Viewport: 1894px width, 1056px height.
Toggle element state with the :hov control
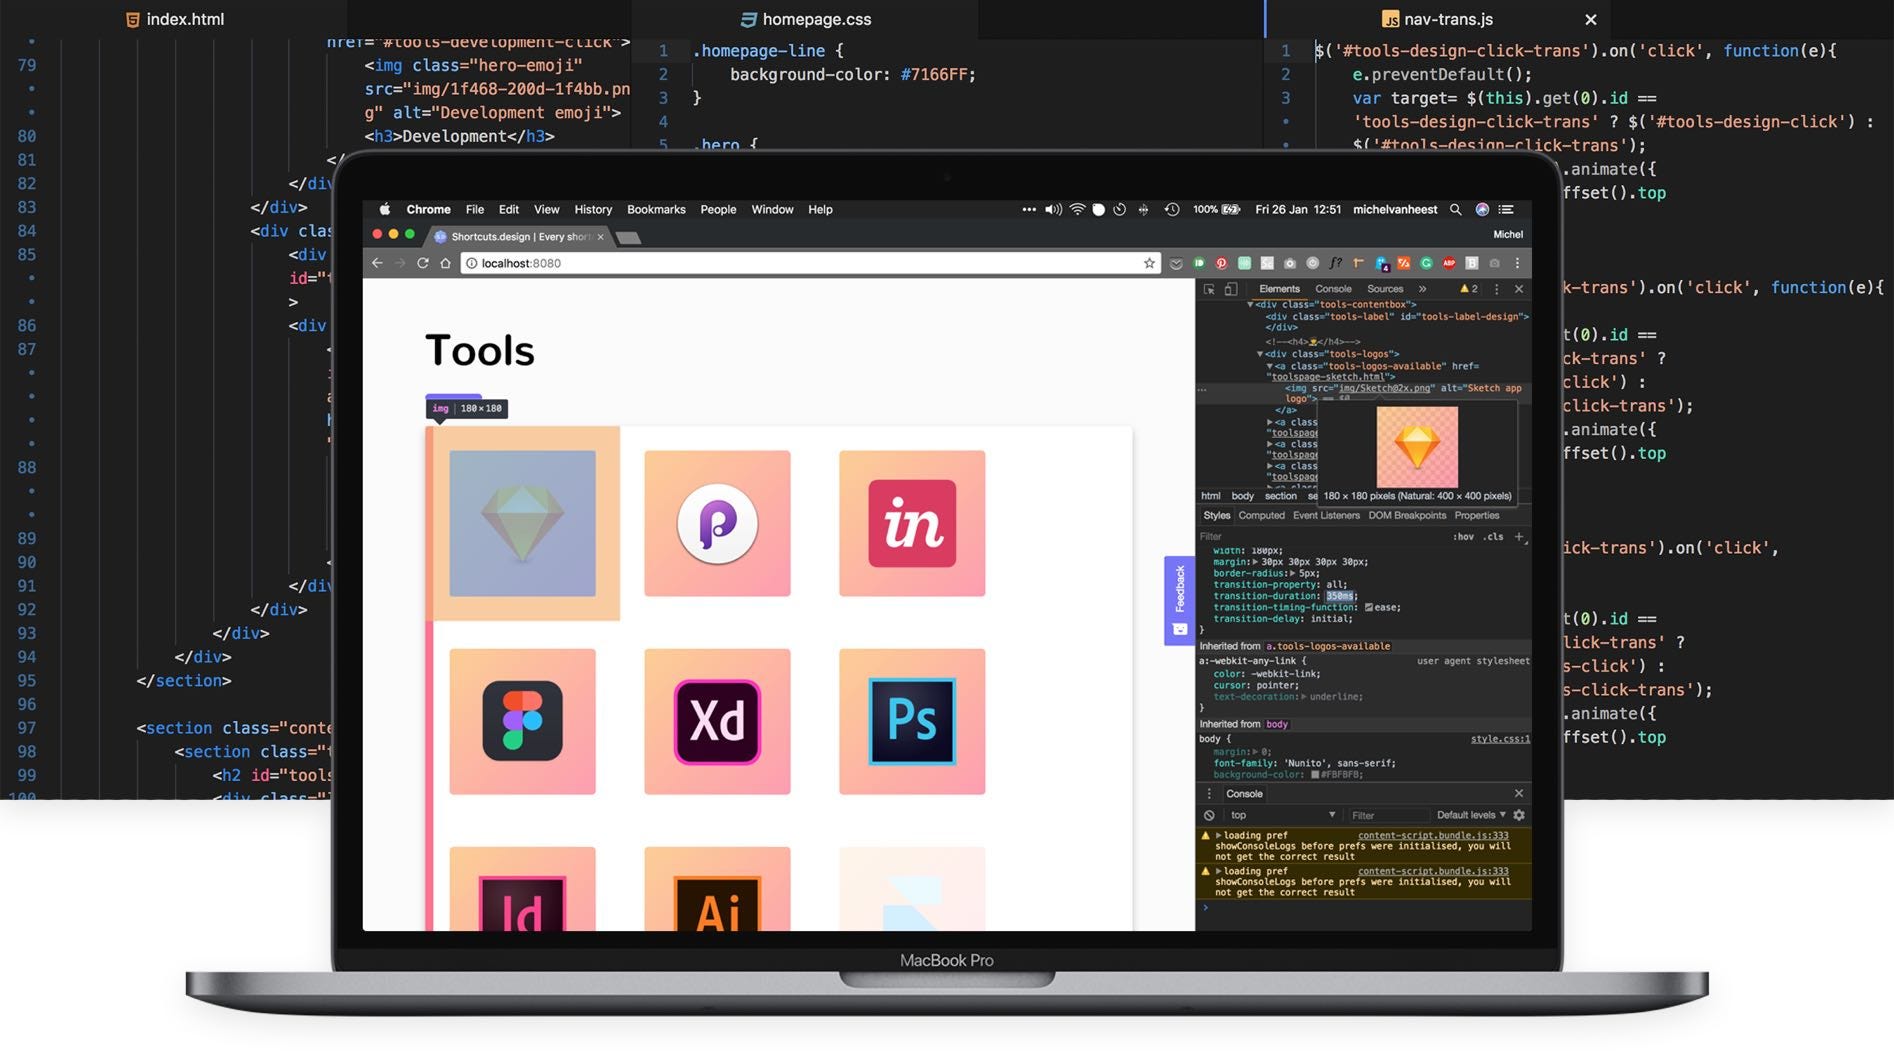(1463, 536)
